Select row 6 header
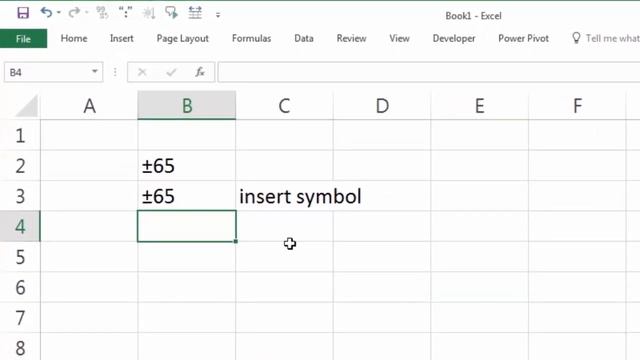Image resolution: width=640 pixels, height=360 pixels. point(20,287)
